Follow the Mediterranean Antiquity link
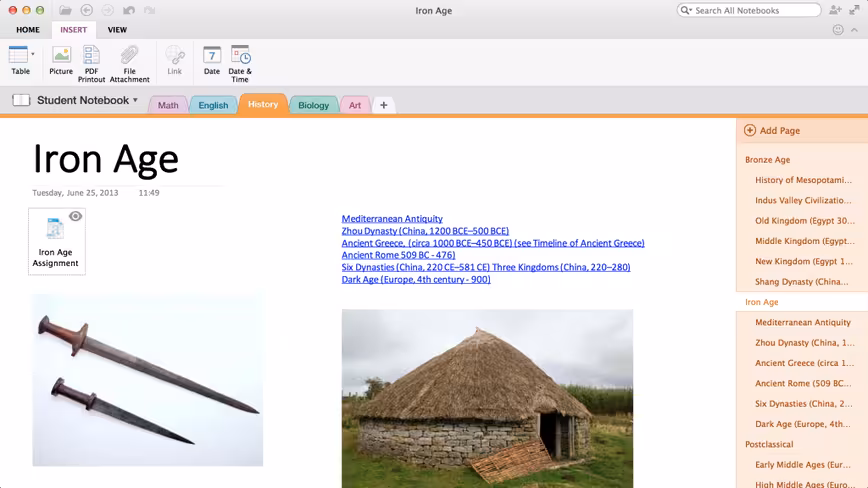Image resolution: width=868 pixels, height=488 pixels. click(x=392, y=219)
